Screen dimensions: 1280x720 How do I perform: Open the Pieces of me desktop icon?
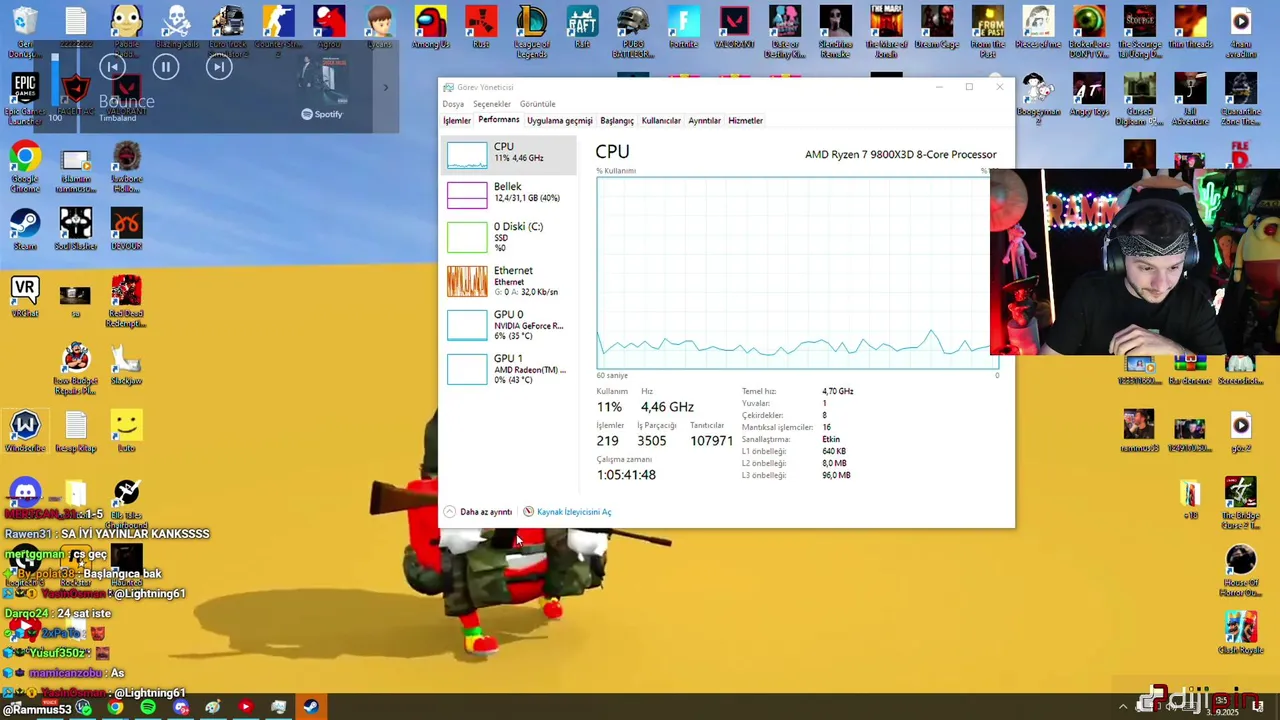[1038, 27]
